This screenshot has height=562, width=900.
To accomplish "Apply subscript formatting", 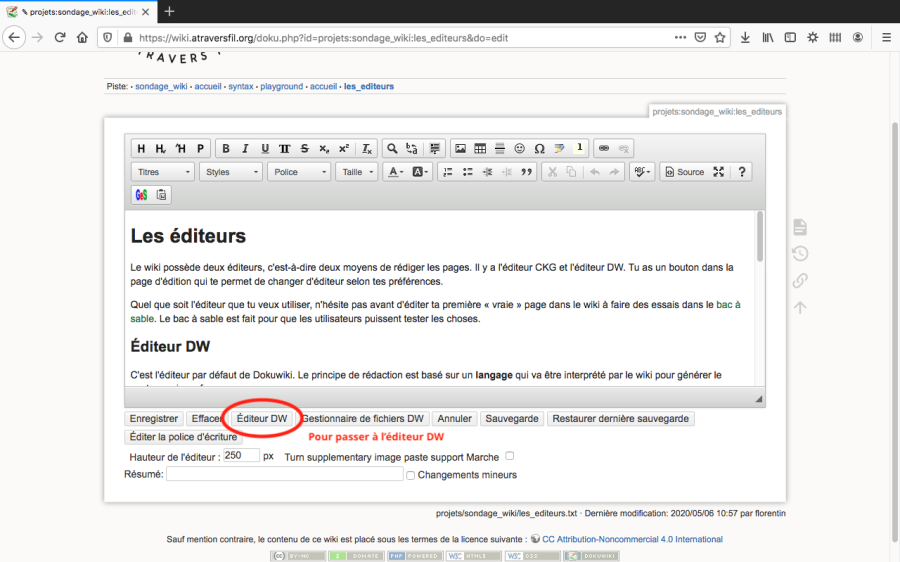I will tap(324, 149).
